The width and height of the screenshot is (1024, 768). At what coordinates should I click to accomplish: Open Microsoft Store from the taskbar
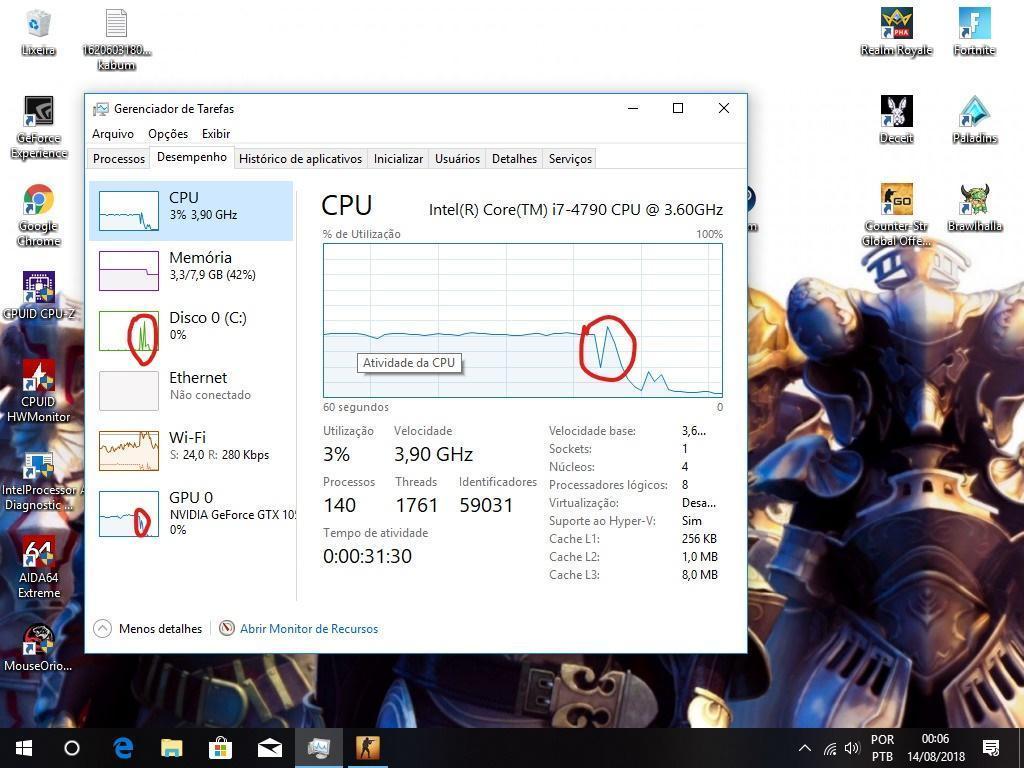[220, 748]
